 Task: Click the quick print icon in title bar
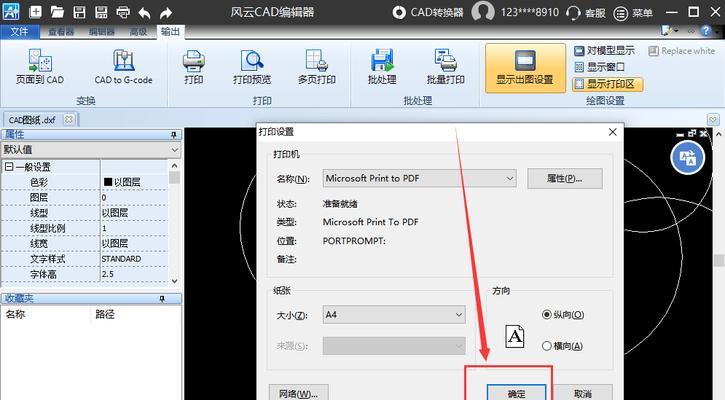pyautogui.click(x=123, y=12)
